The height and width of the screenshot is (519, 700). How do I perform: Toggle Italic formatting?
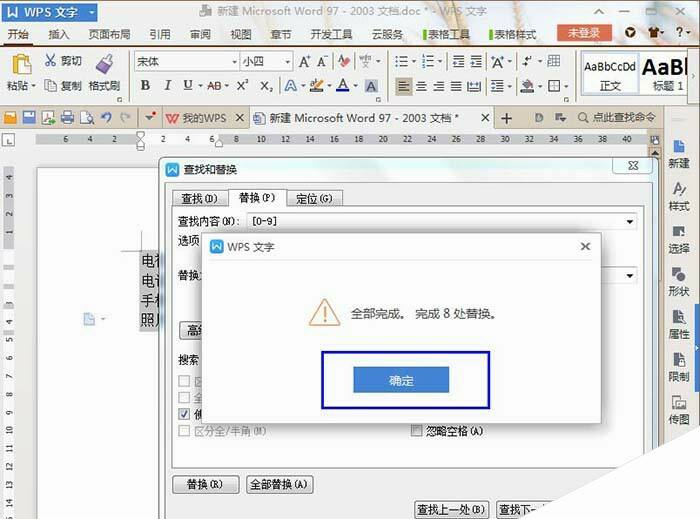click(167, 85)
